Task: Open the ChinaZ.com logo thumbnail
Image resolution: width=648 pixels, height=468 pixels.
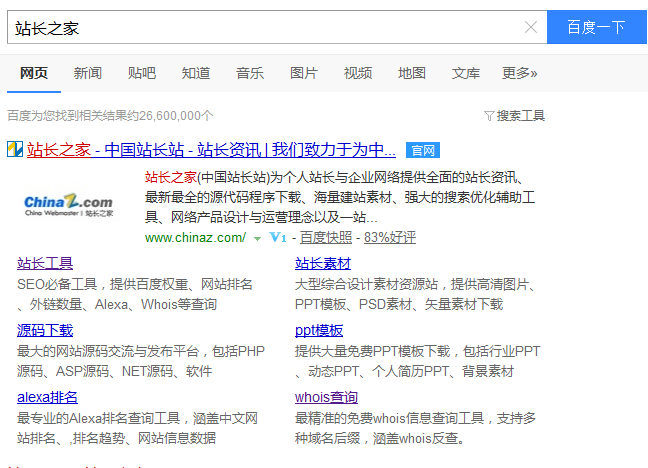Action: pos(69,205)
